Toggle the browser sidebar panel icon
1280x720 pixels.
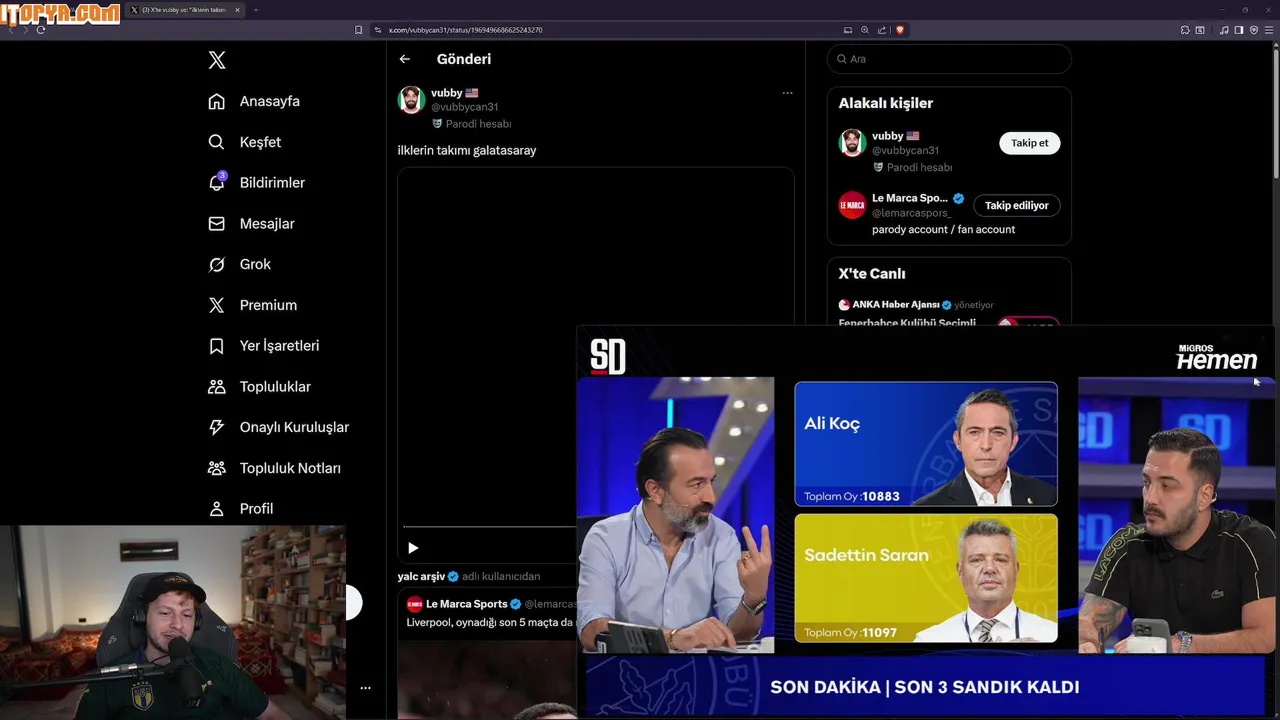(x=1239, y=30)
